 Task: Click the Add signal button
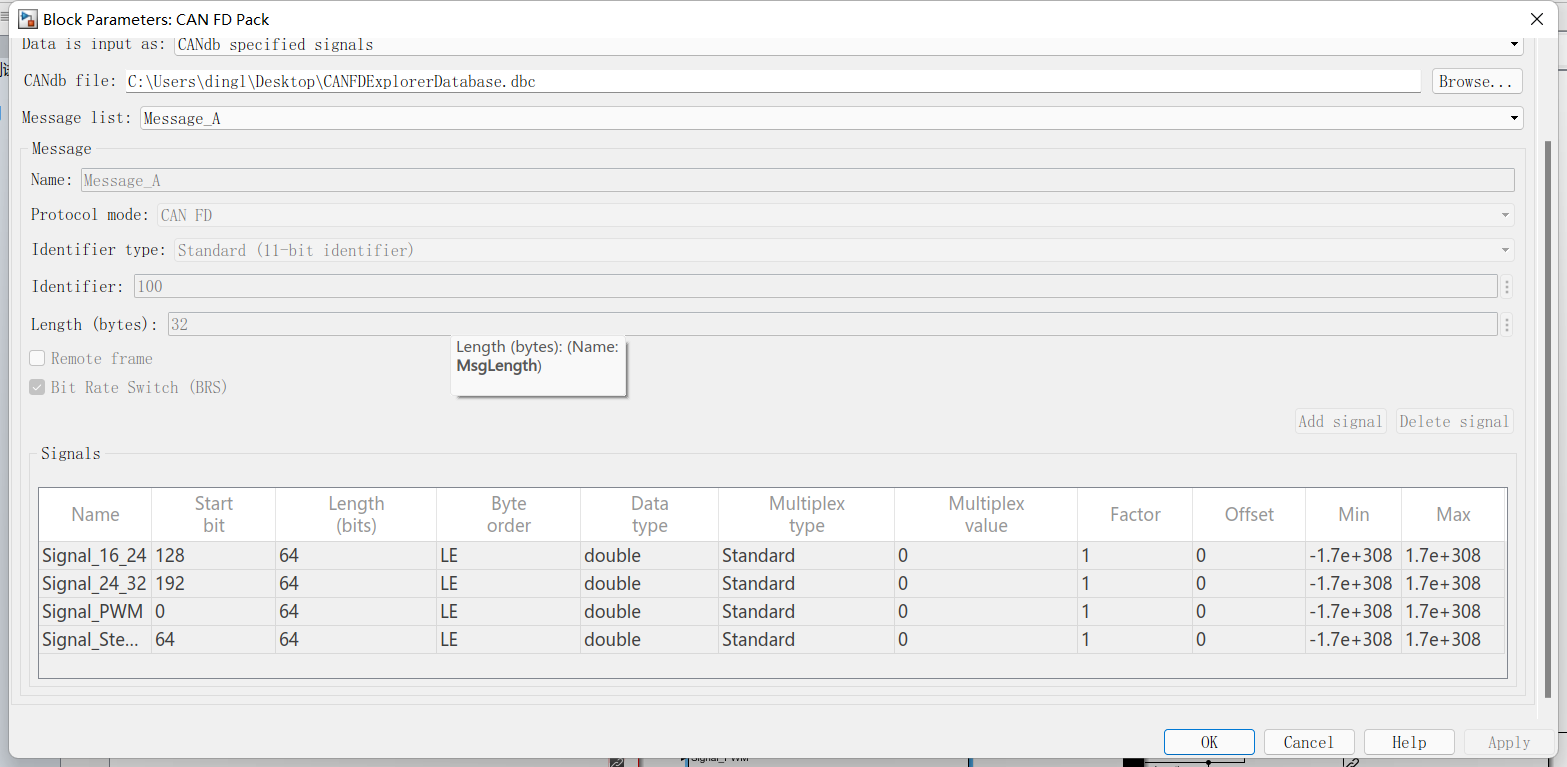click(1340, 420)
